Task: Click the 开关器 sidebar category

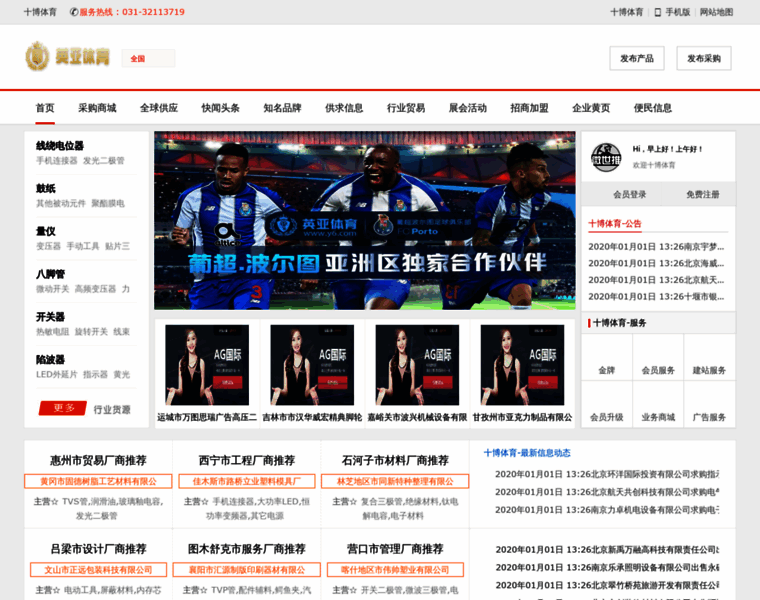Action: pos(50,317)
